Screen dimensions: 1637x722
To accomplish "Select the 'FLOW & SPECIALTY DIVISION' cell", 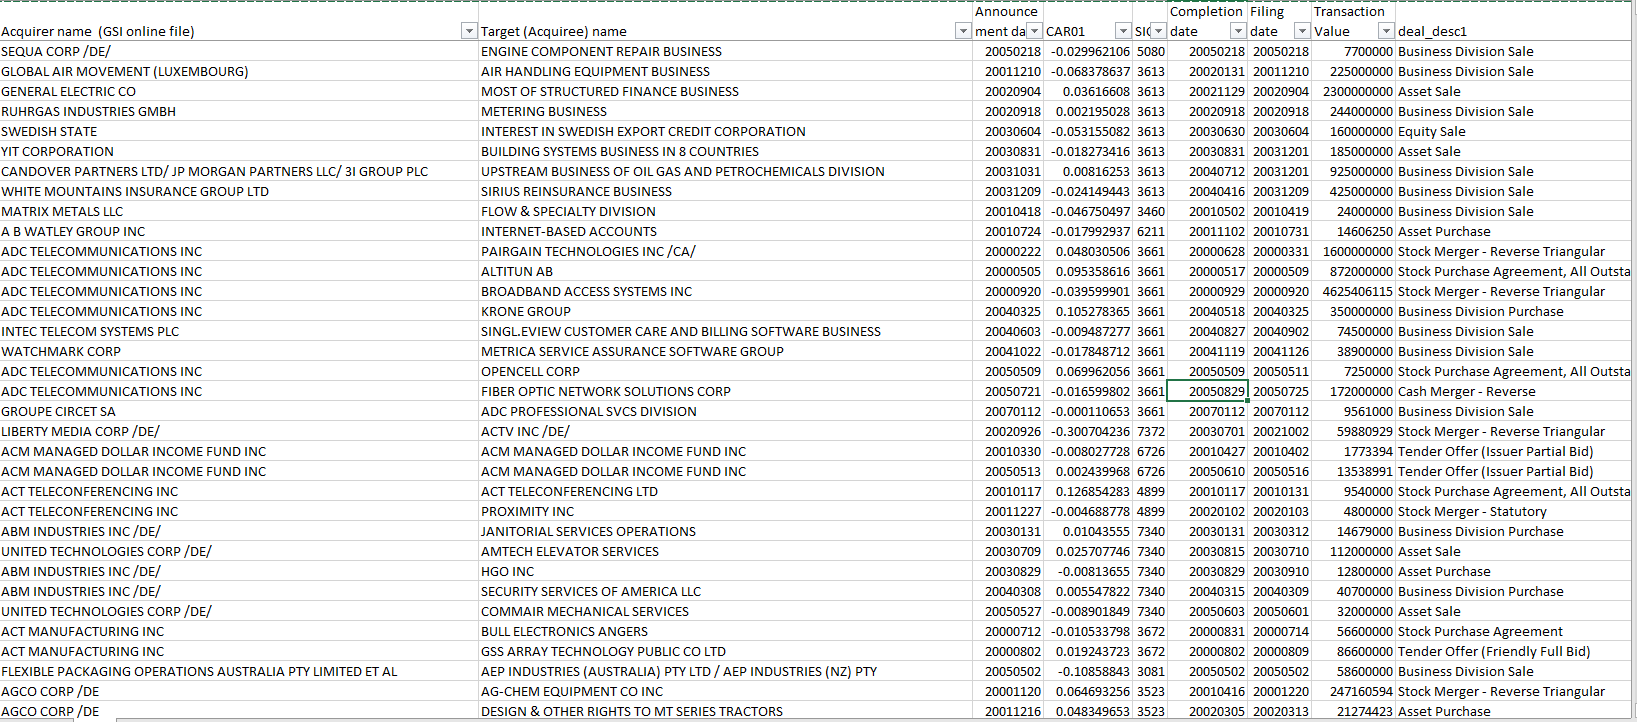I will pyautogui.click(x=725, y=211).
